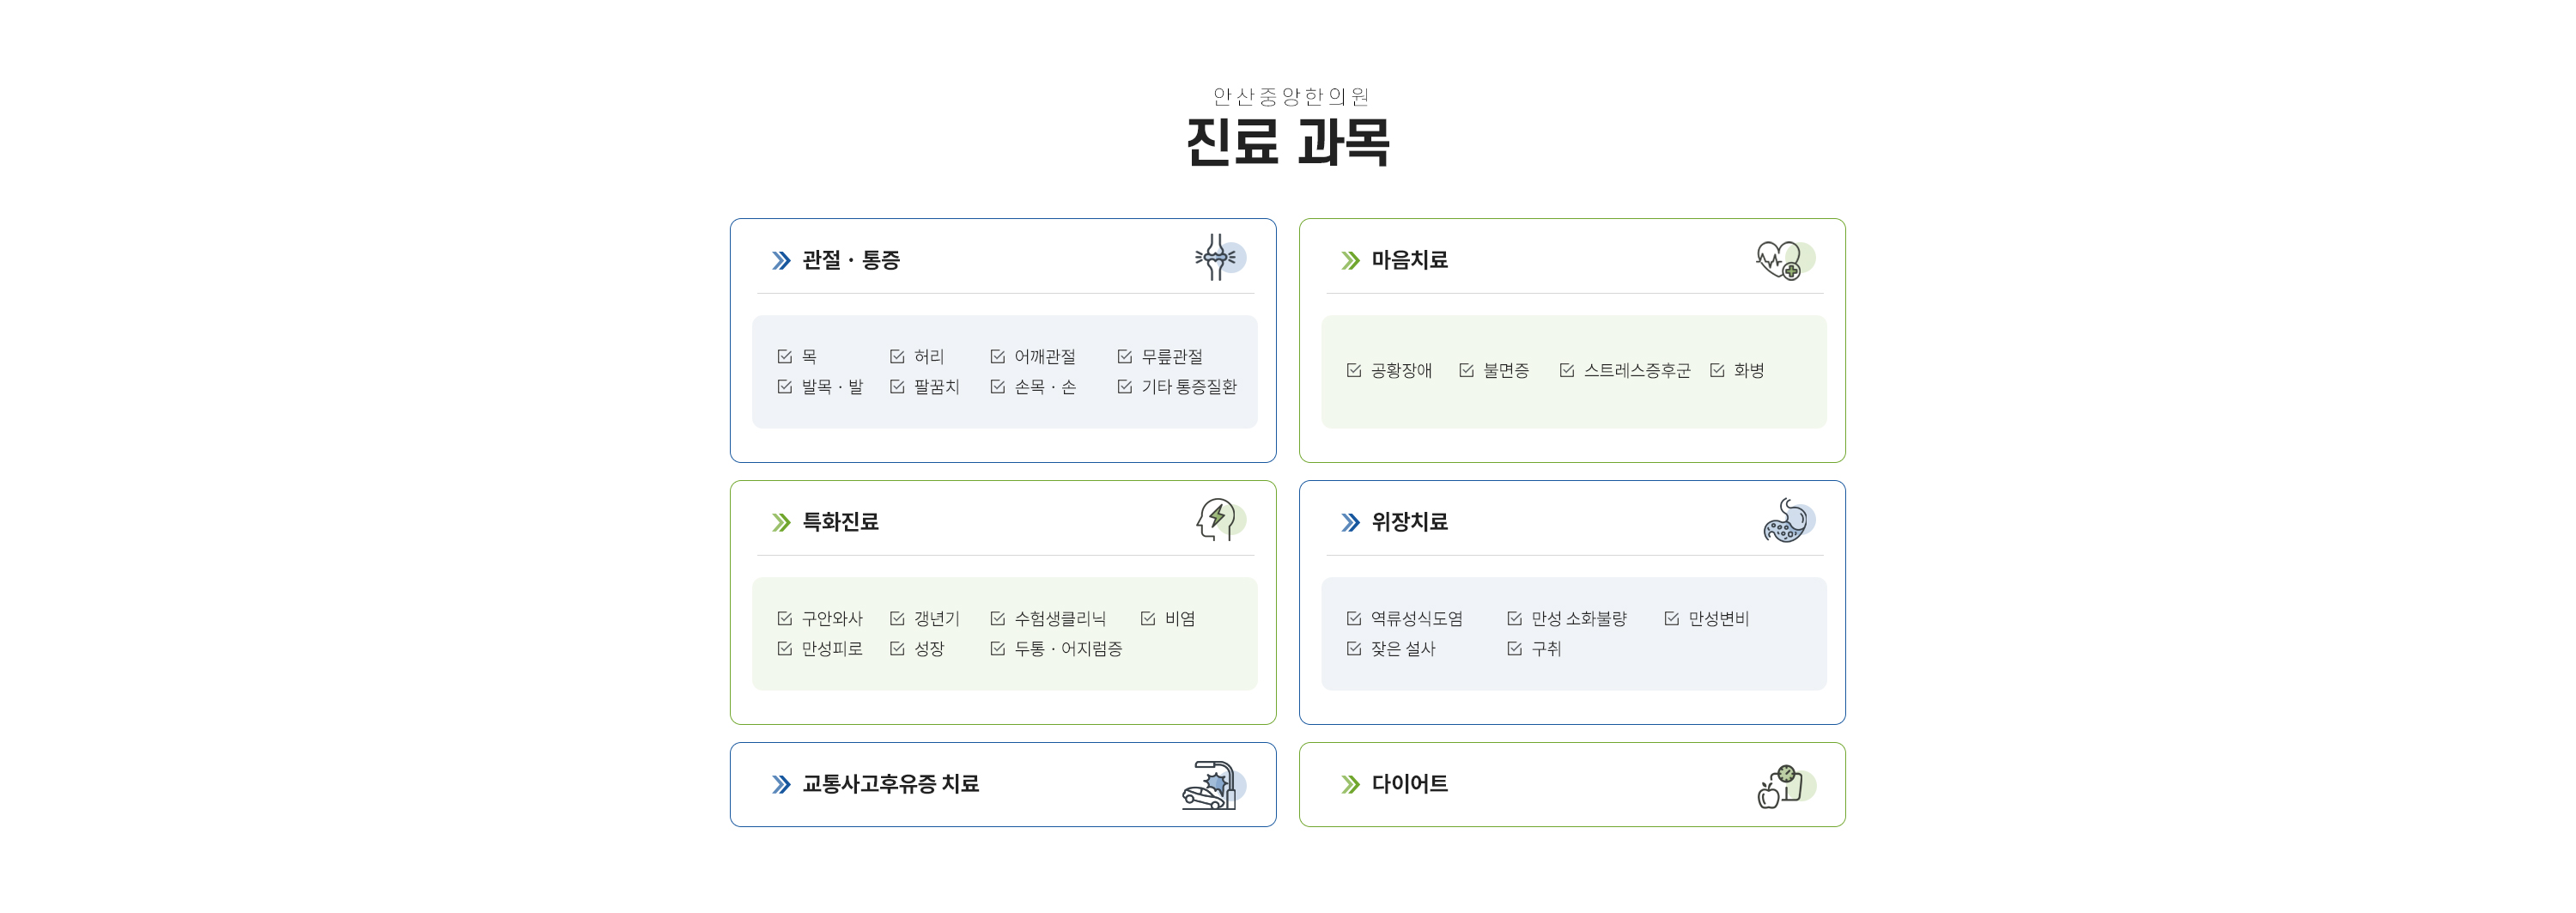Expand the 교통사고후유증 치료 card chevron
The height and width of the screenshot is (913, 2576).
coord(781,785)
